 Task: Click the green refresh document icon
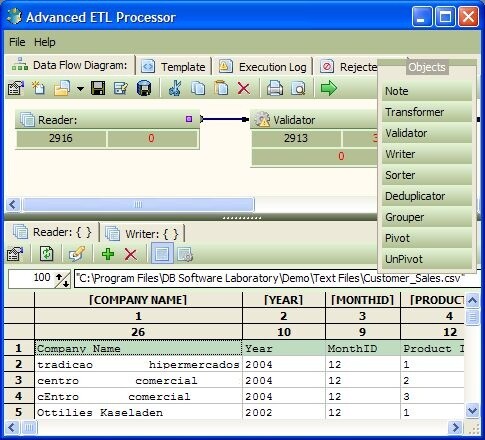click(x=46, y=254)
